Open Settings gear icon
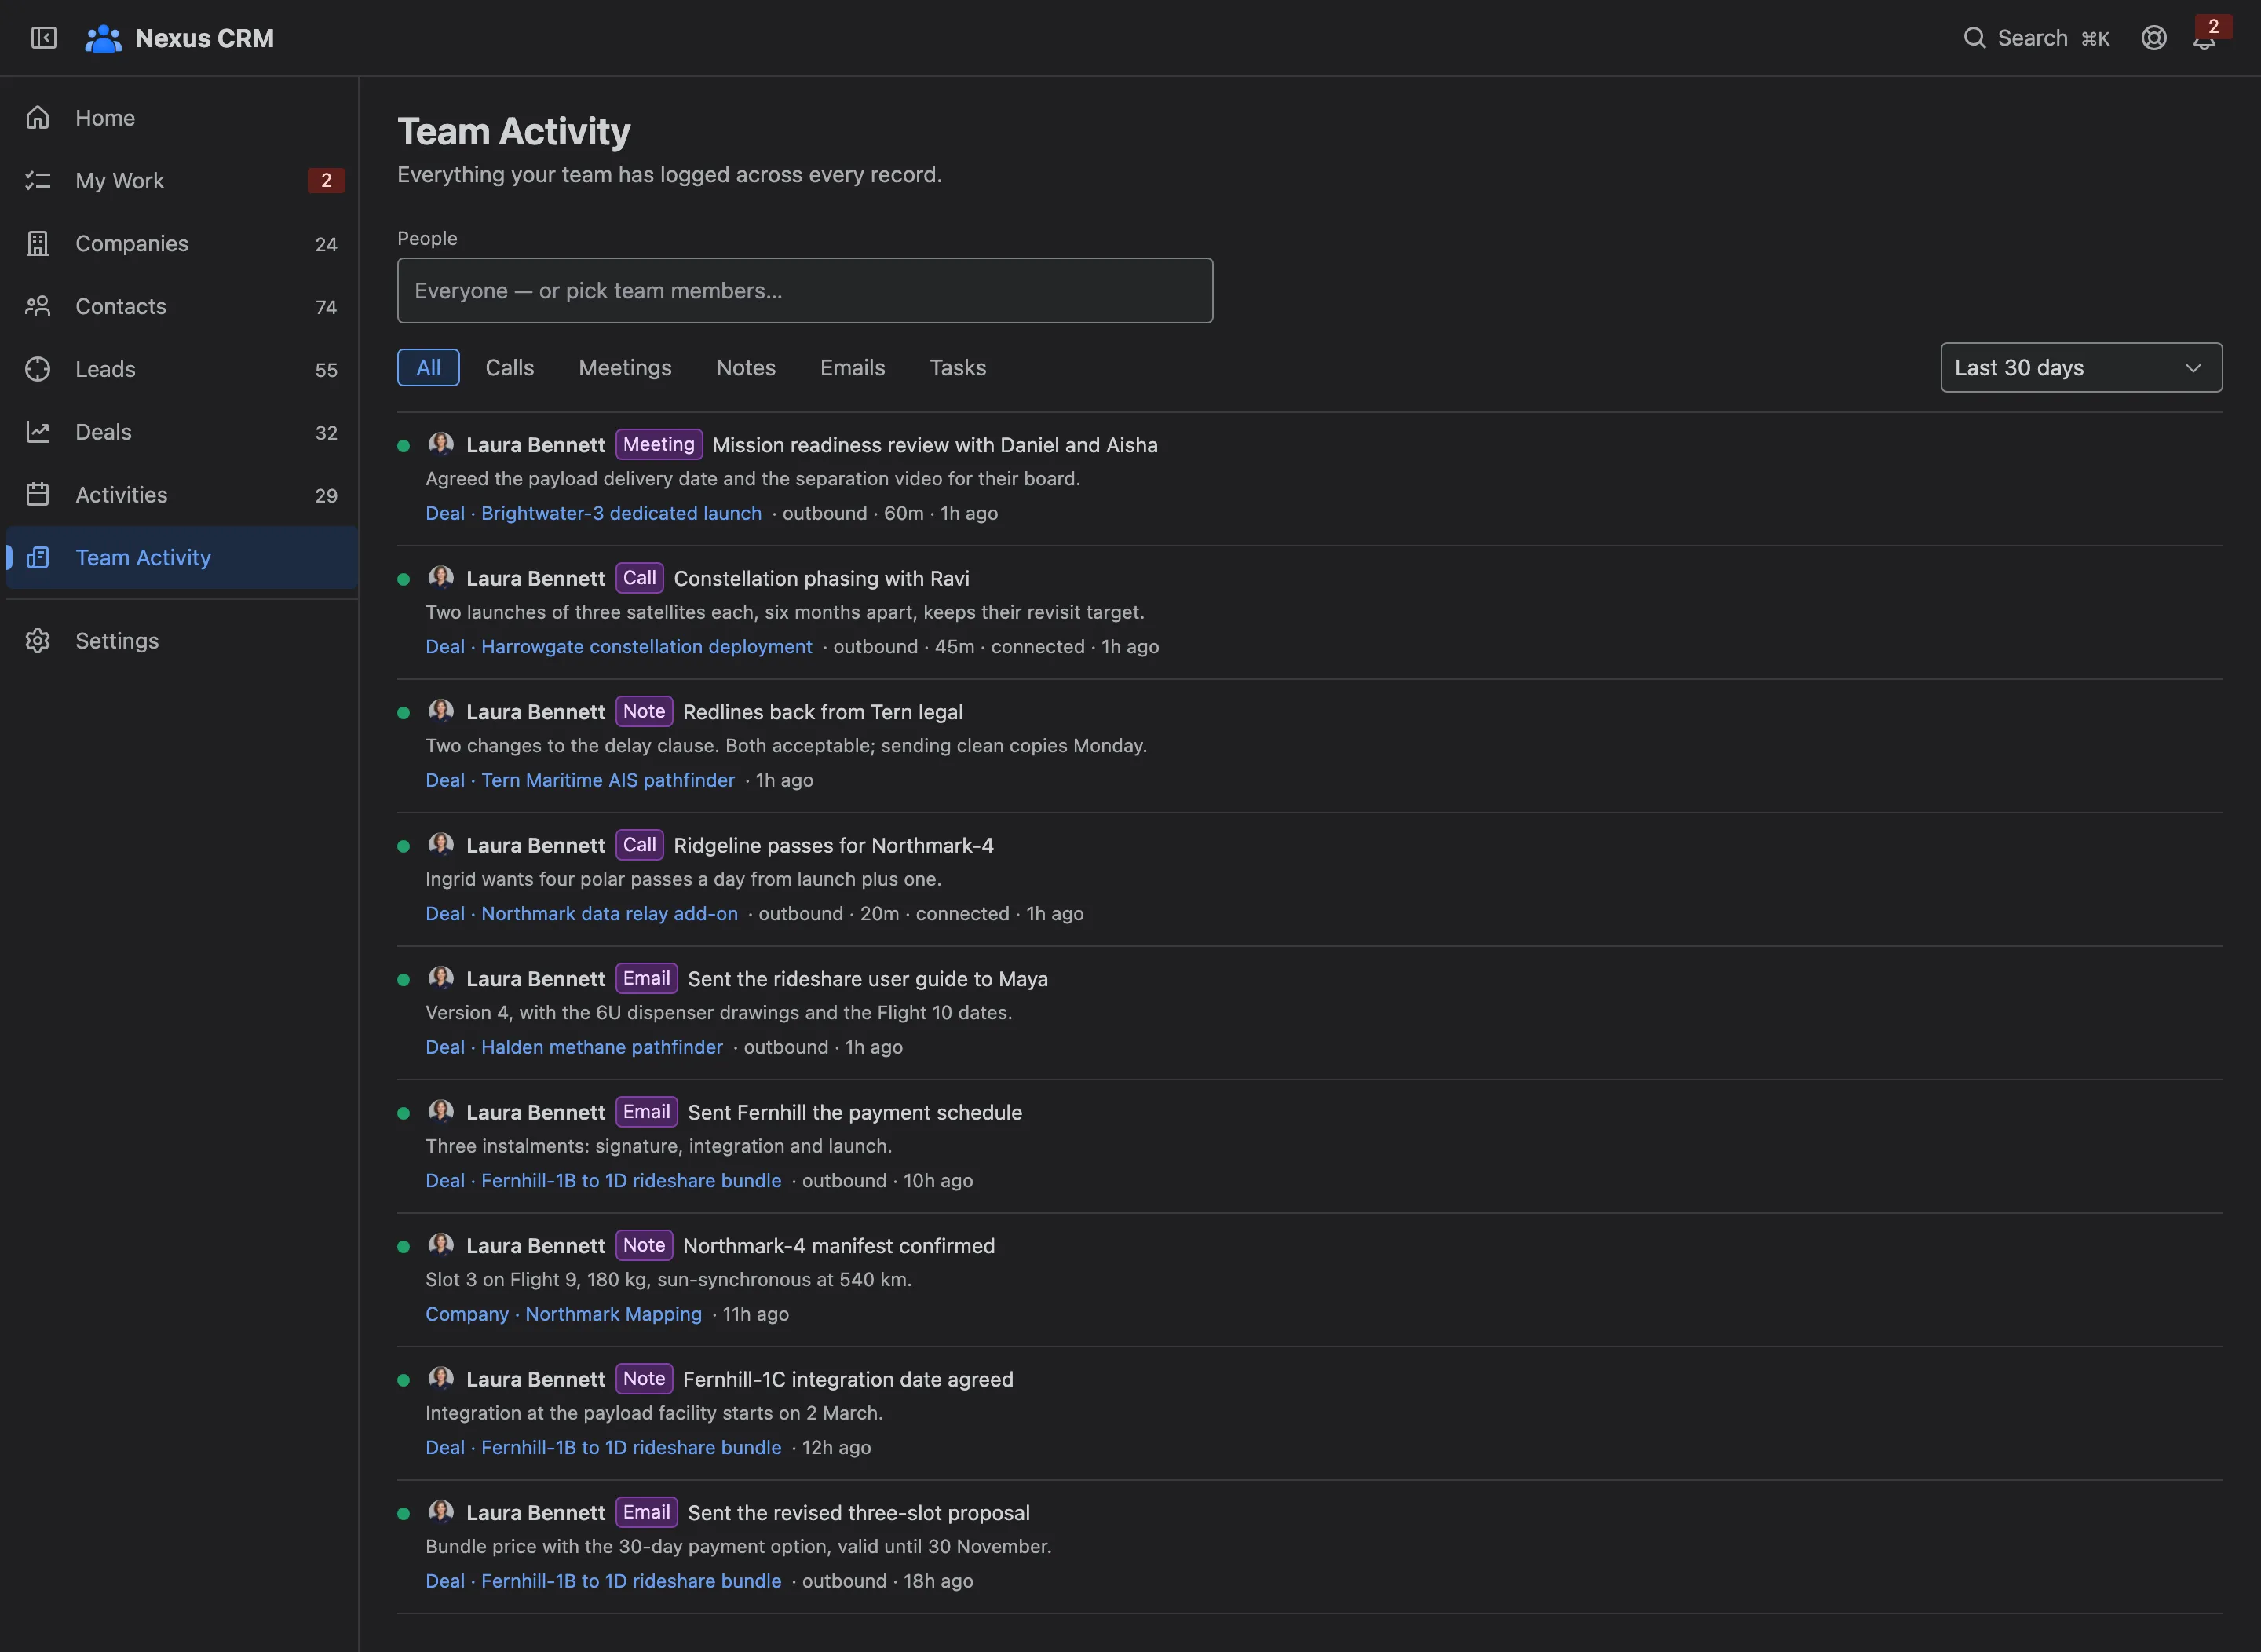Viewport: 2261px width, 1652px height. point(38,641)
